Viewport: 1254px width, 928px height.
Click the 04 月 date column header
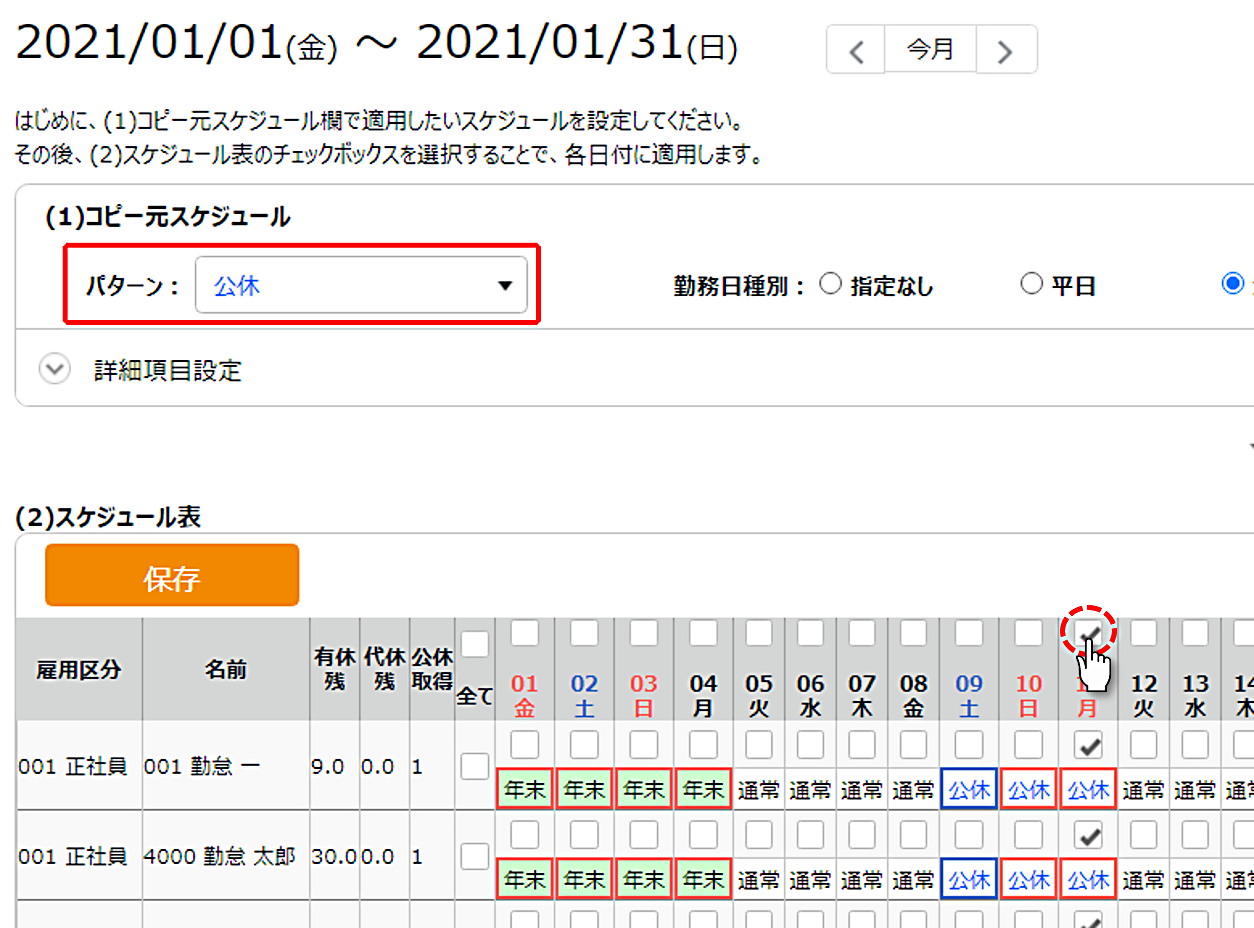[704, 696]
